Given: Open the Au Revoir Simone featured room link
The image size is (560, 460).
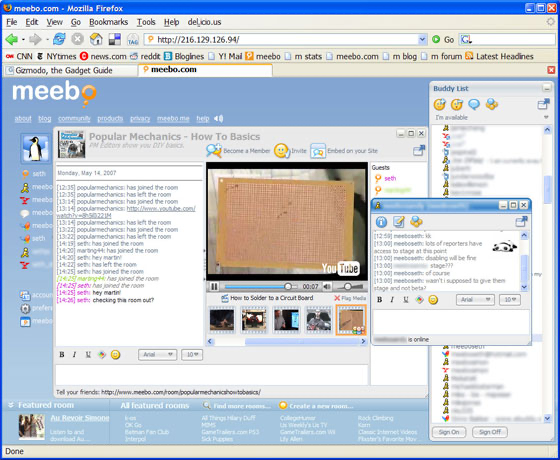Looking at the screenshot, I should 80,418.
